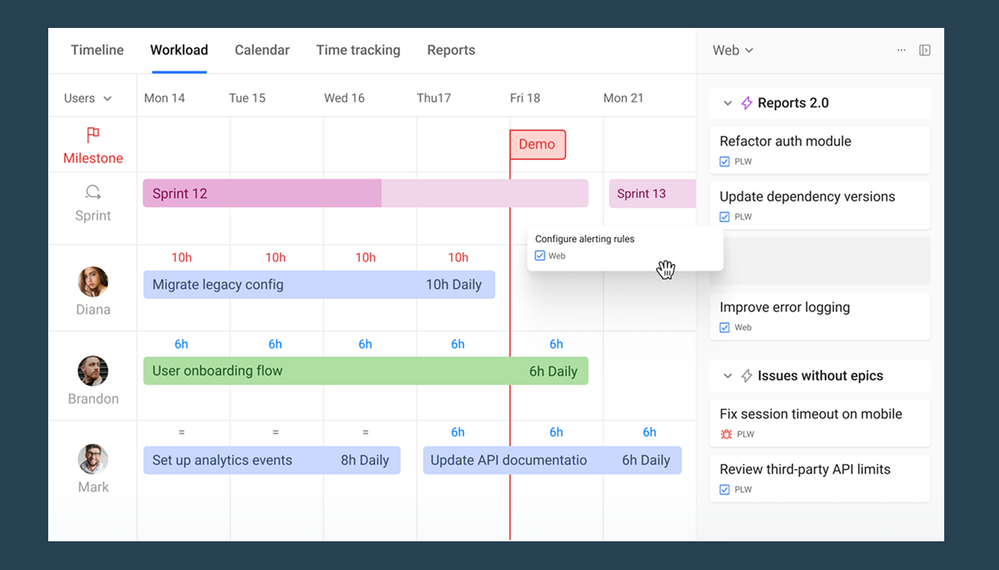This screenshot has height=570, width=999.
Task: Select the Configure alerting rules floating card
Action: 625,248
